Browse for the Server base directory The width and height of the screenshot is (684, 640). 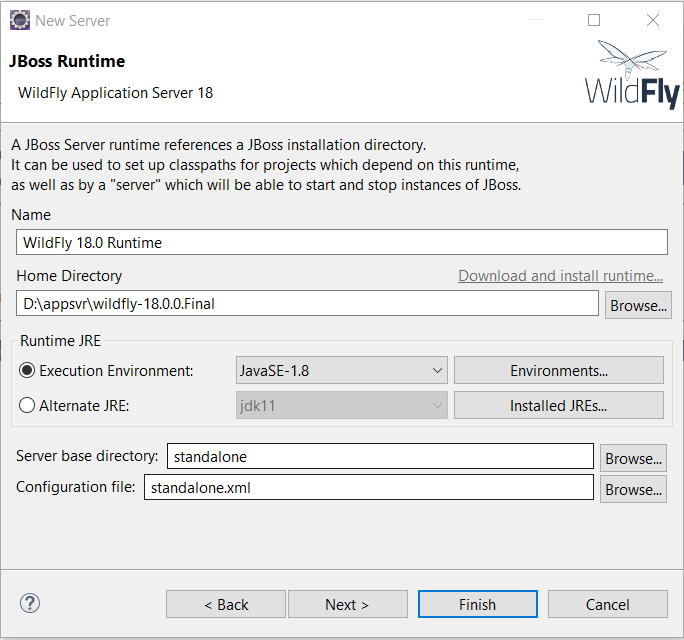[x=633, y=458]
